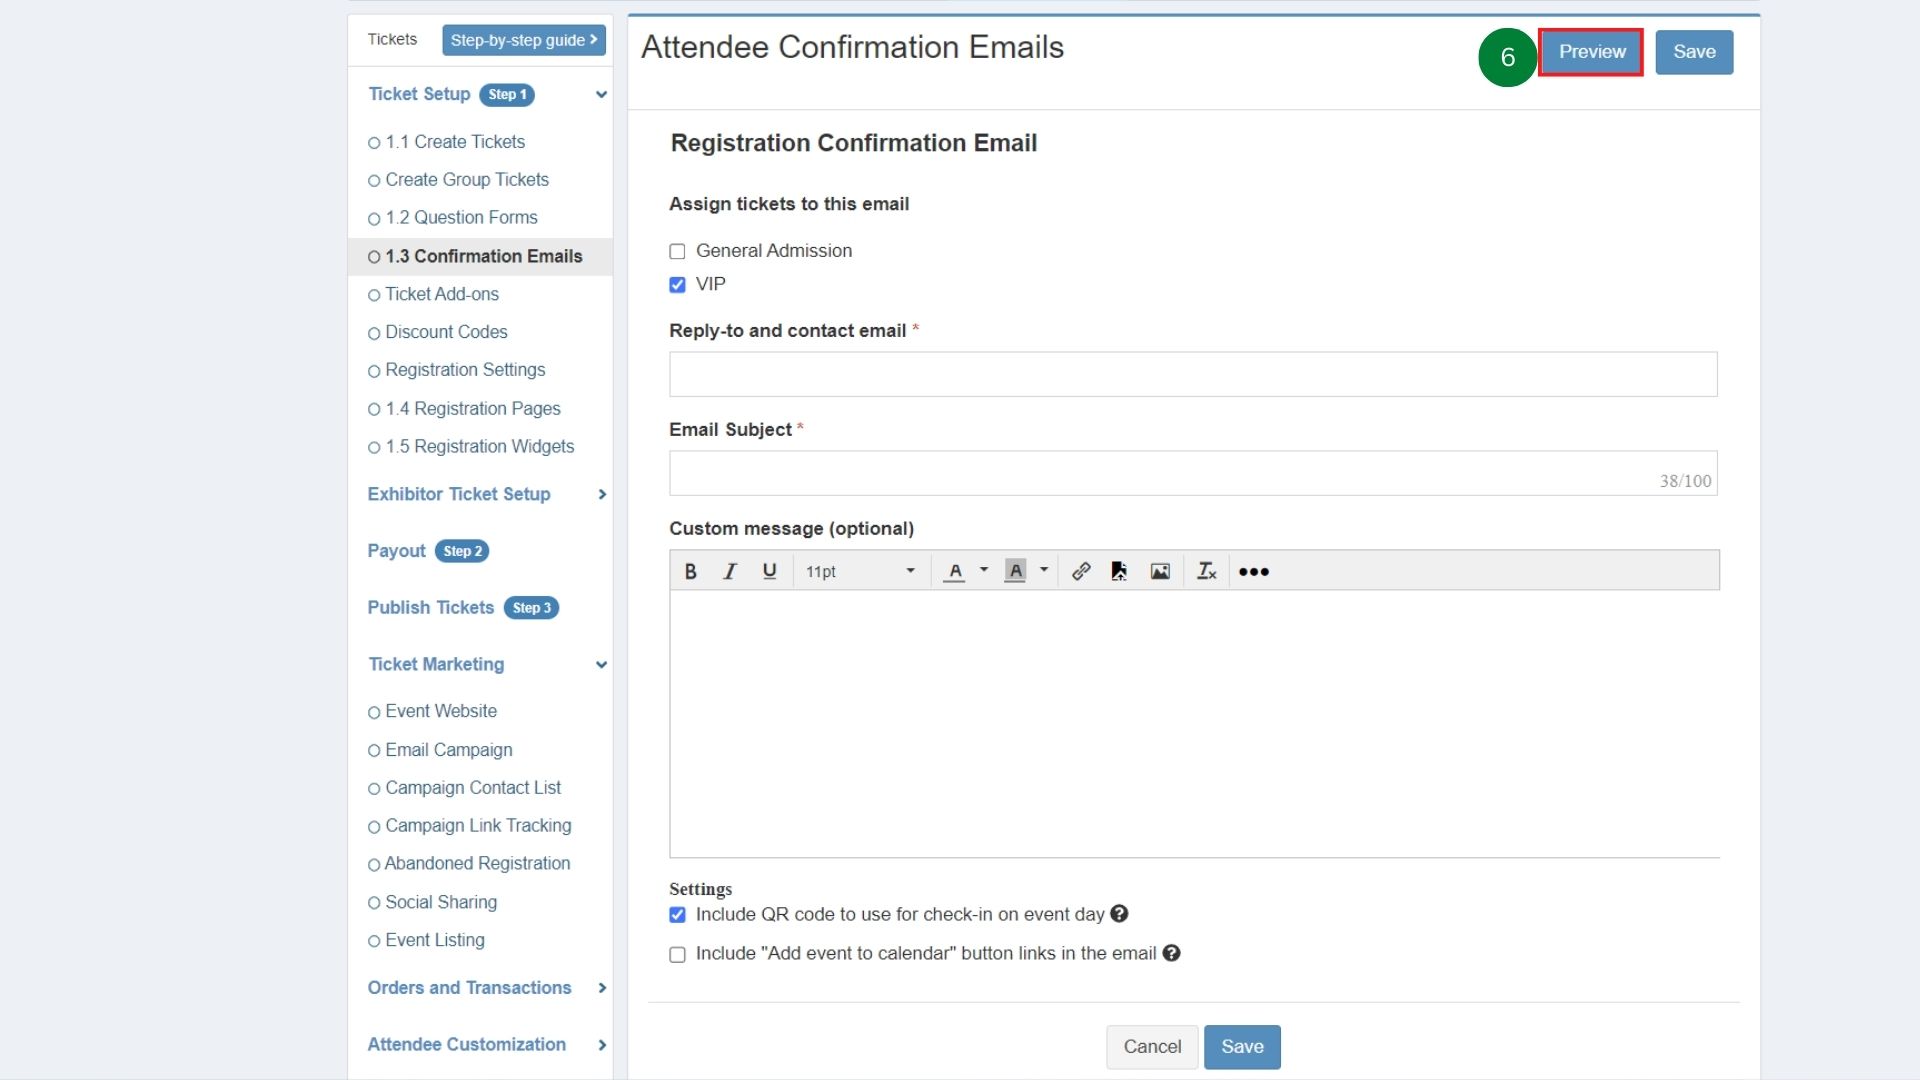The width and height of the screenshot is (1920, 1080).
Task: Open the 11pt font size dropdown
Action: click(x=860, y=571)
